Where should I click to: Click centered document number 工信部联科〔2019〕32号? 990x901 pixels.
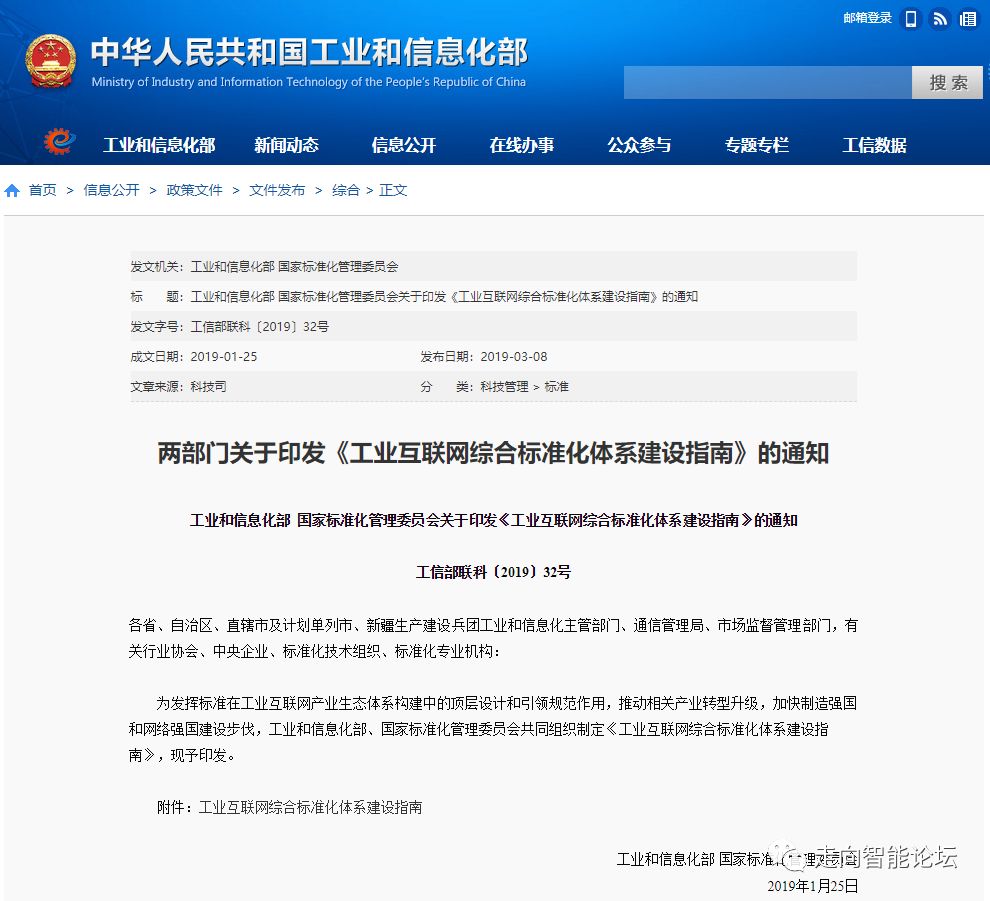click(493, 572)
